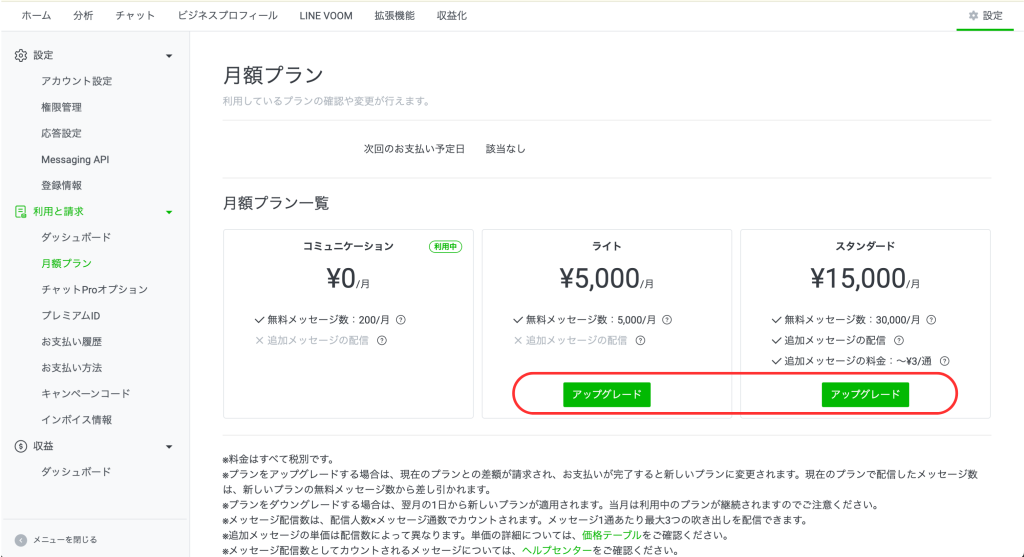
Task: Upgrade to the スタンダード plan
Action: tap(865, 394)
